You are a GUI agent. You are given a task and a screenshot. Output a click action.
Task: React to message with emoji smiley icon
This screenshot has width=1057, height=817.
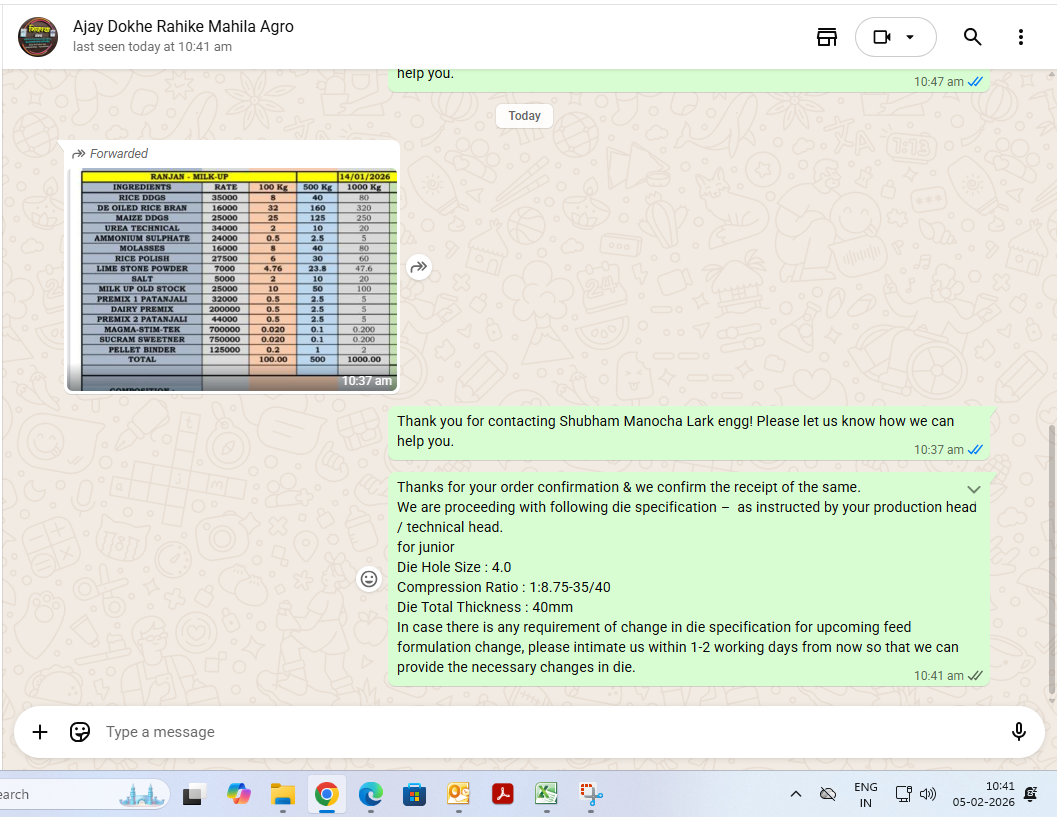[369, 579]
